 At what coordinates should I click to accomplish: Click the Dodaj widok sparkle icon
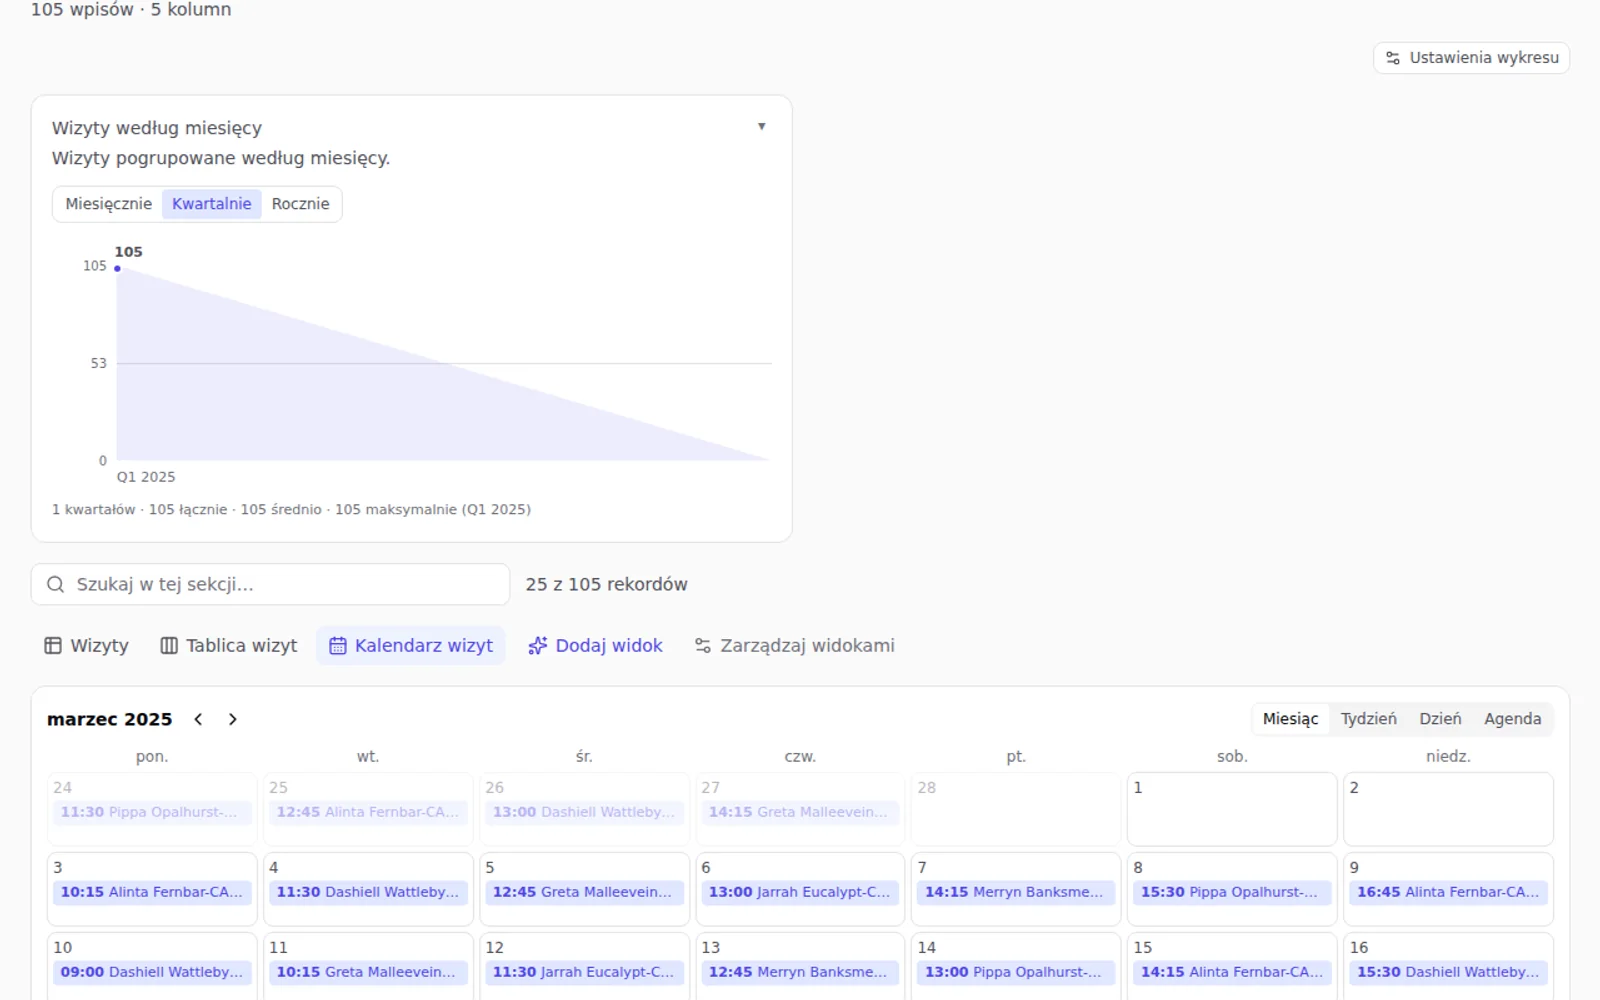point(538,646)
